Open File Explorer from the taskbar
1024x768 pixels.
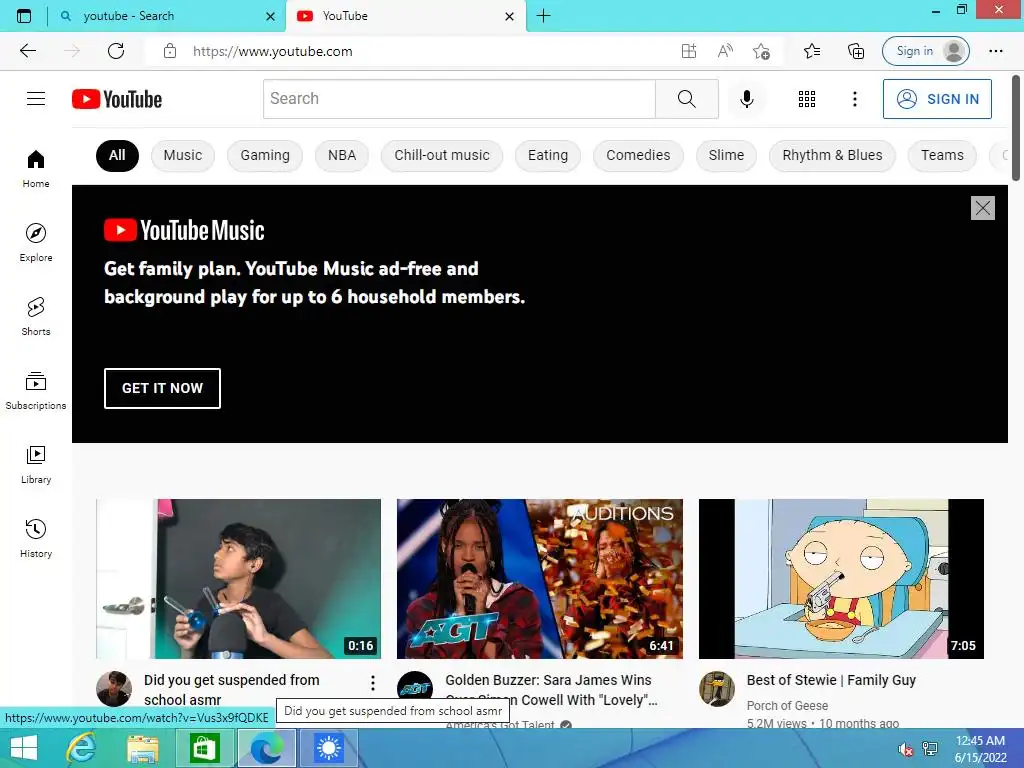click(142, 748)
